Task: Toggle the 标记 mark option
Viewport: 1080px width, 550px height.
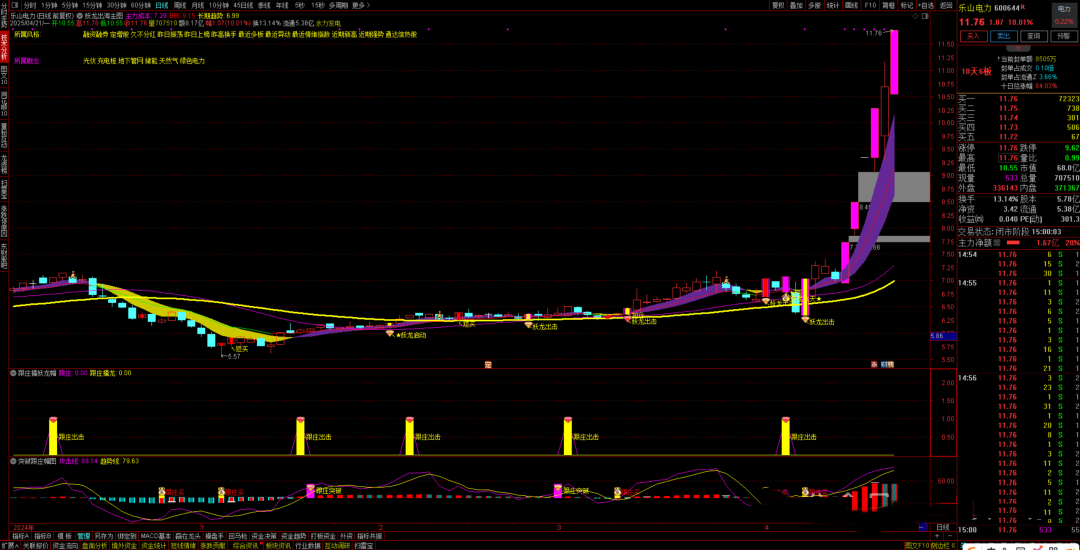Action: tap(906, 5)
